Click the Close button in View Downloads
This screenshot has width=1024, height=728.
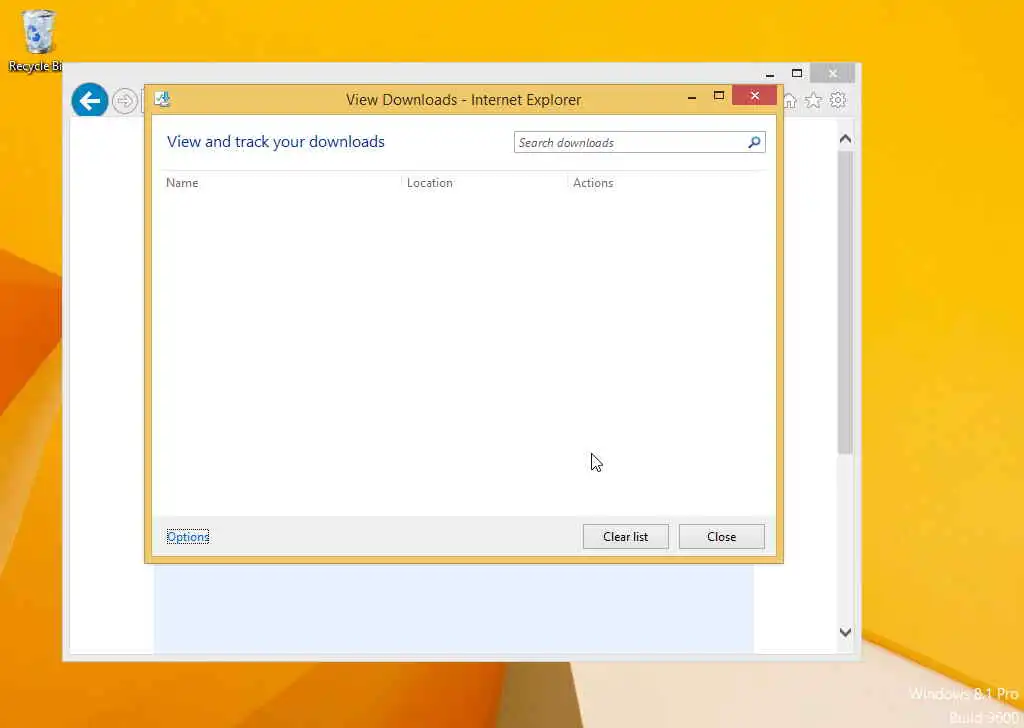(x=722, y=537)
